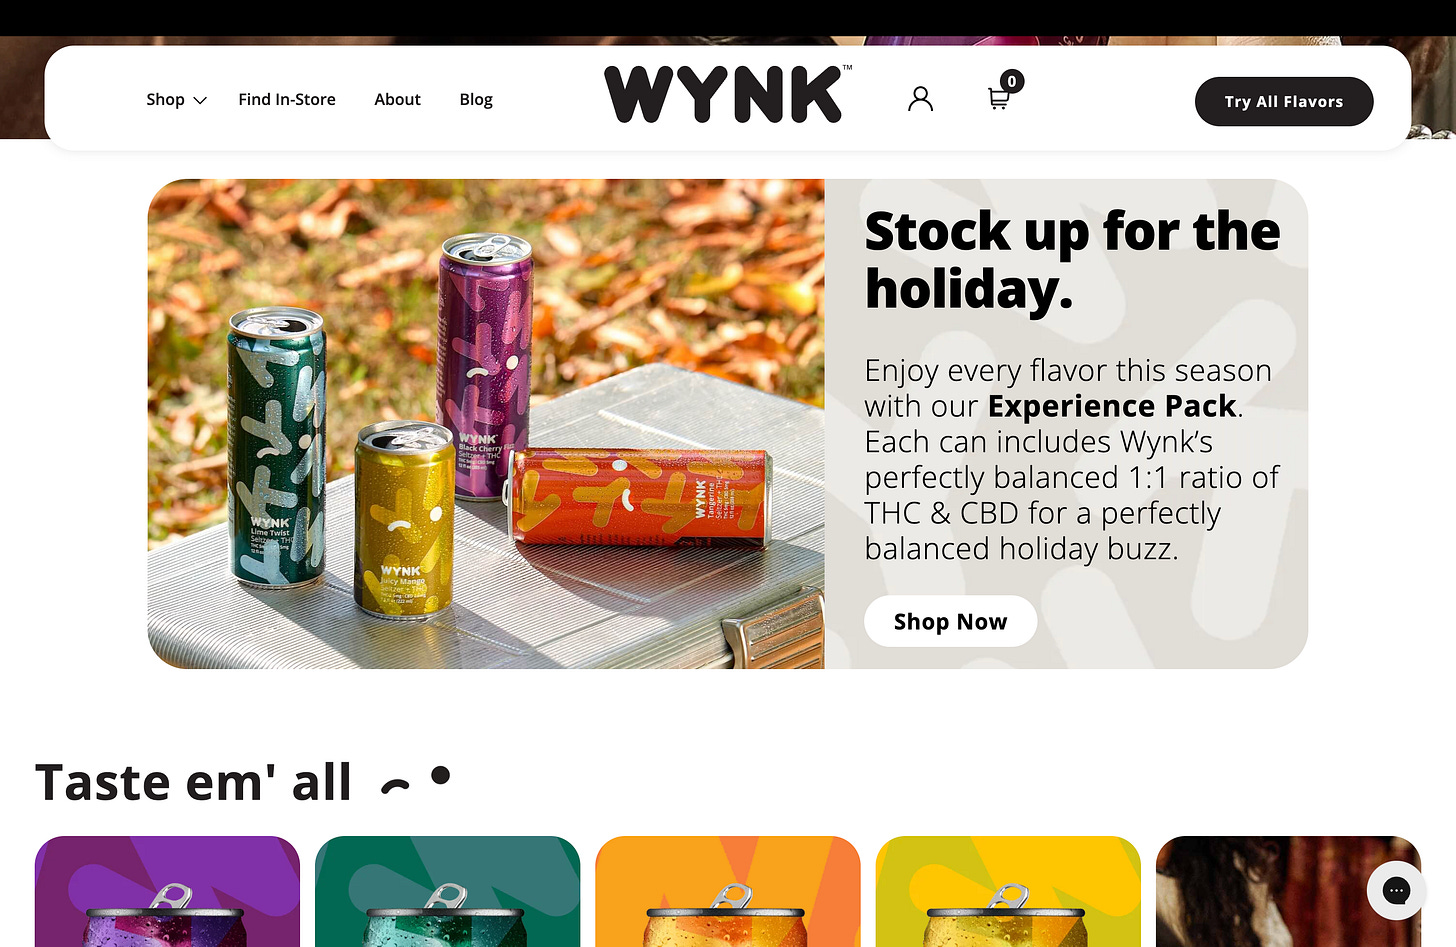Open the user account icon
Viewport: 1456px width, 947px height.
tap(920, 99)
